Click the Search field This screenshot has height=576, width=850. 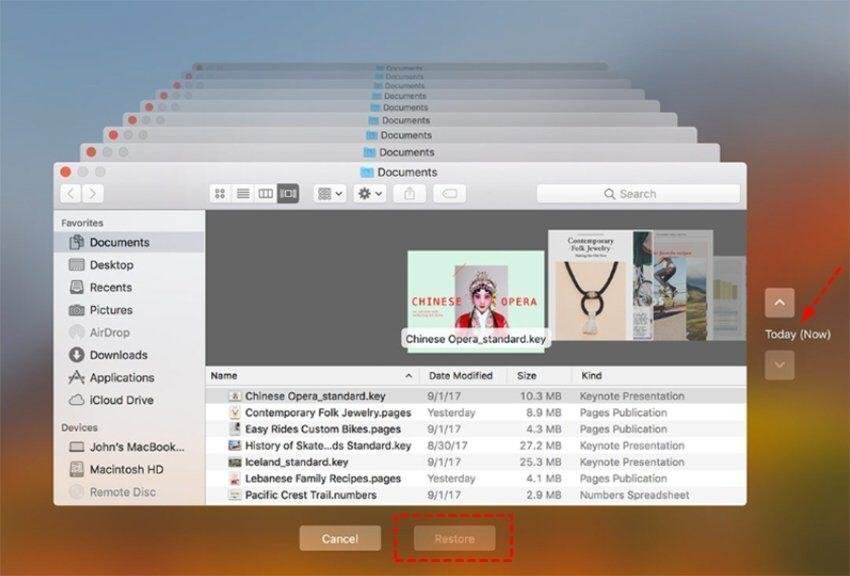(x=638, y=193)
